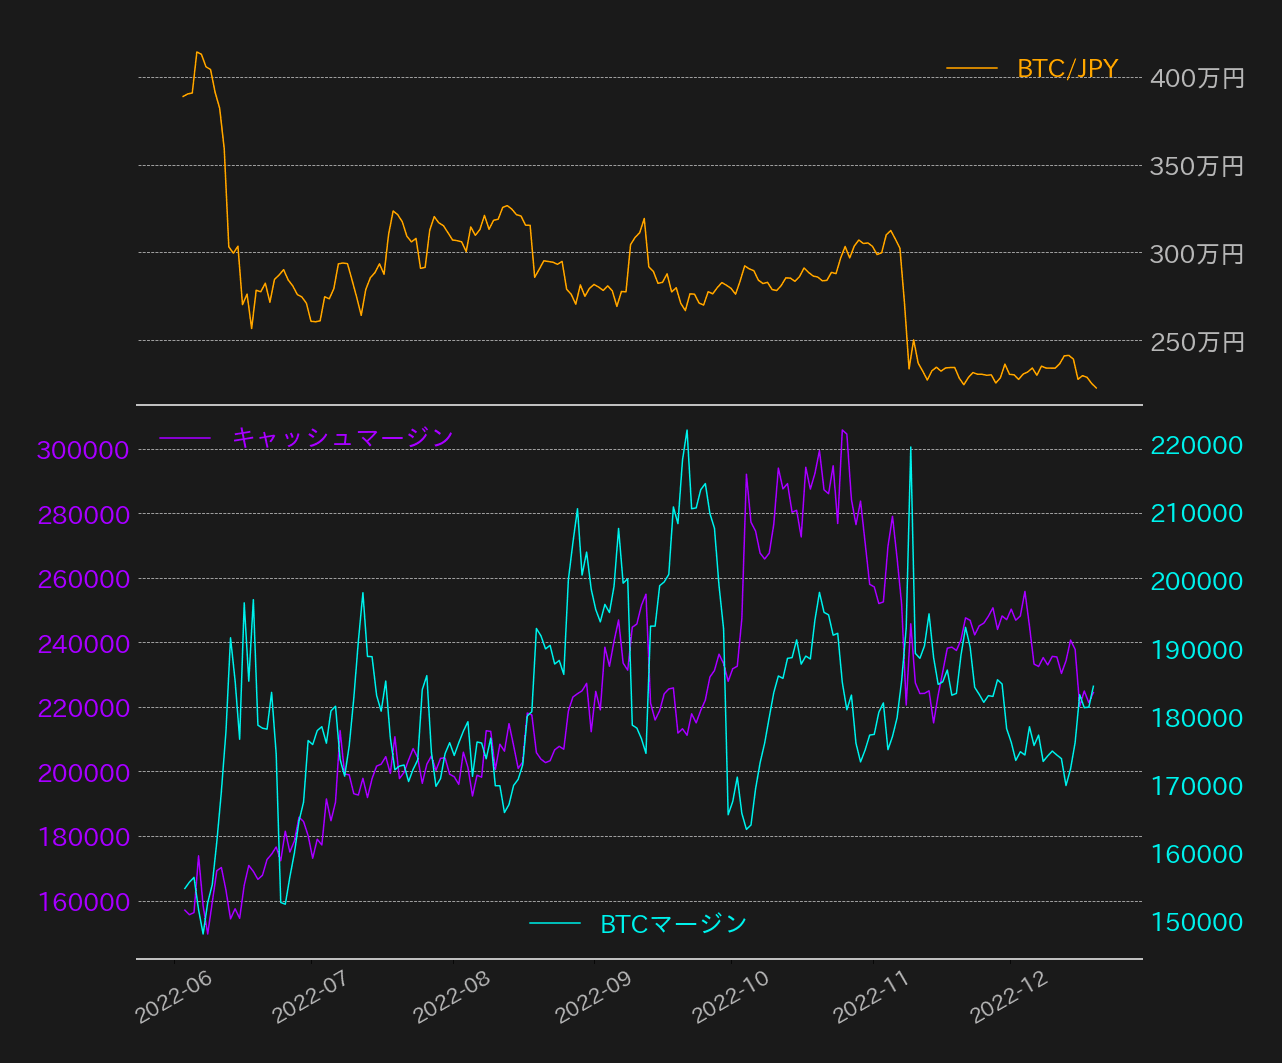The height and width of the screenshot is (1063, 1282).
Task: Click the cyan 220000 right axis label
Action: point(1197,445)
